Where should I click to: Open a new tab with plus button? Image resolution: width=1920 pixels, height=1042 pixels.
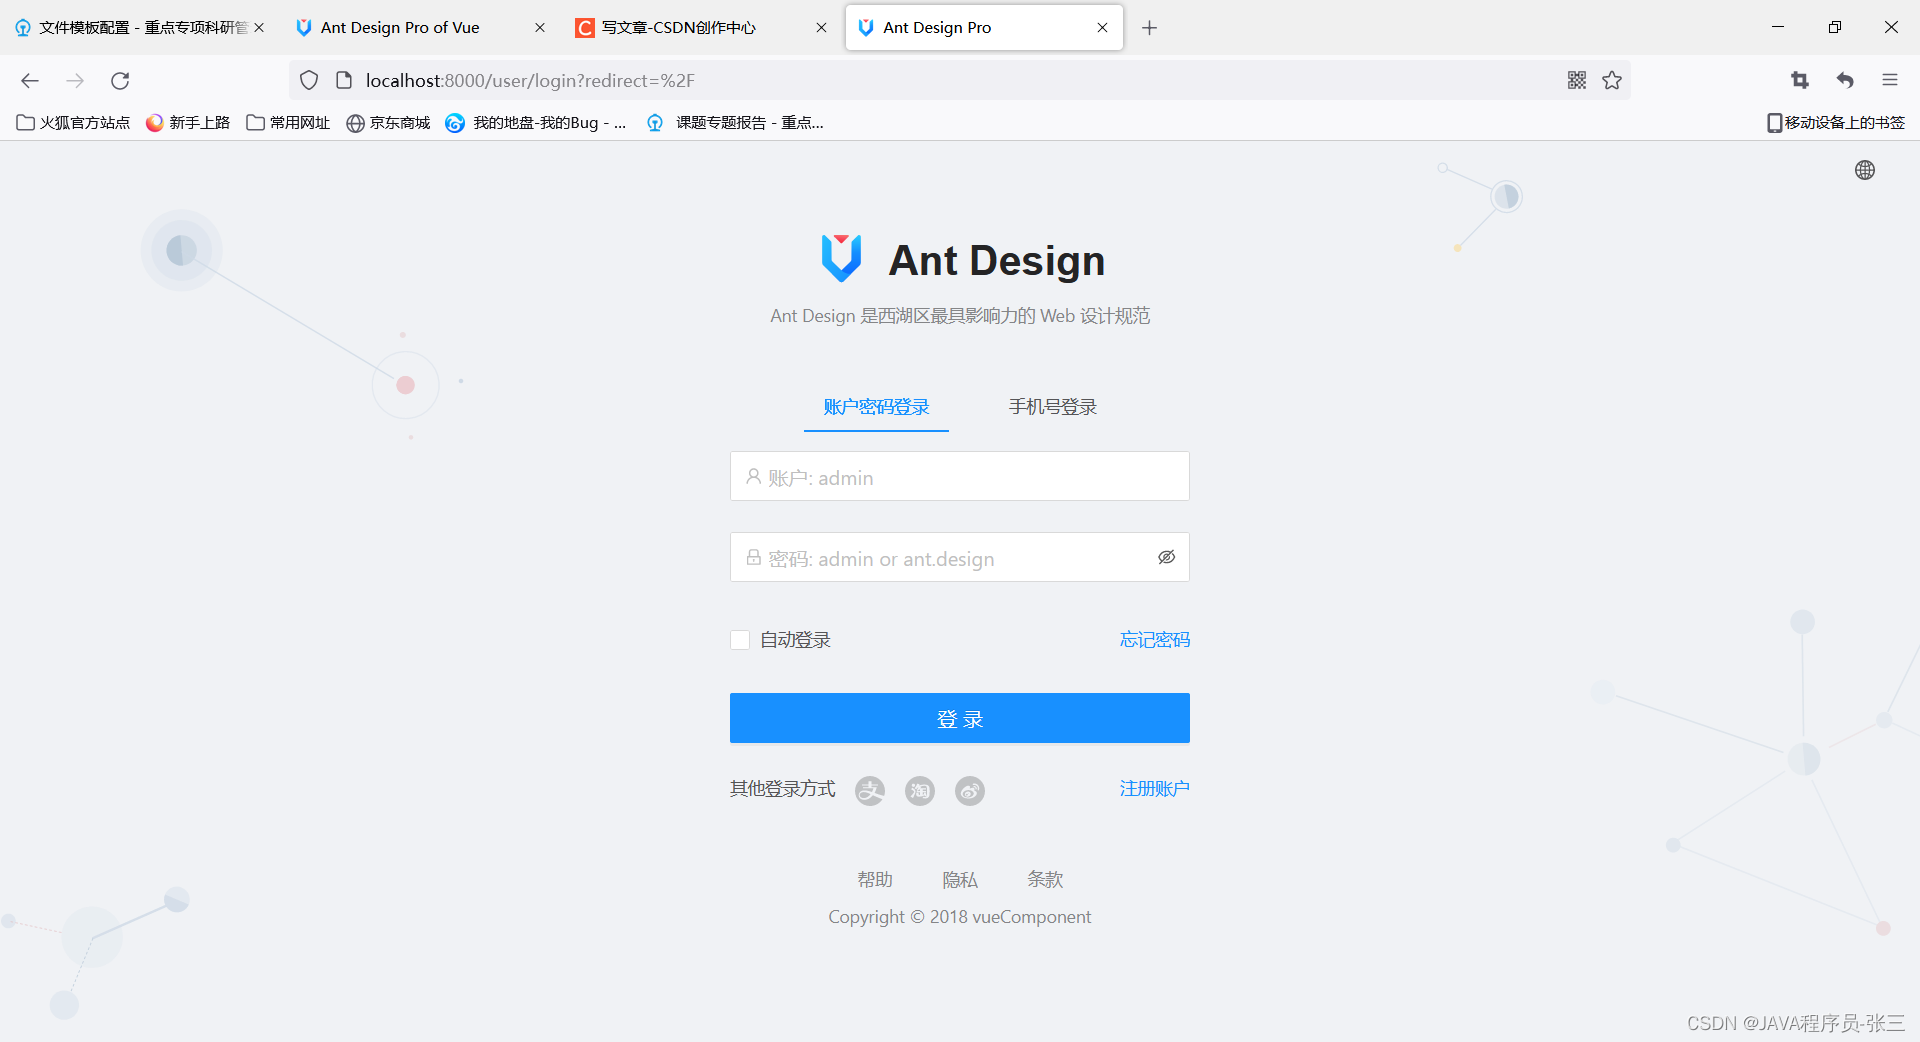(1149, 28)
